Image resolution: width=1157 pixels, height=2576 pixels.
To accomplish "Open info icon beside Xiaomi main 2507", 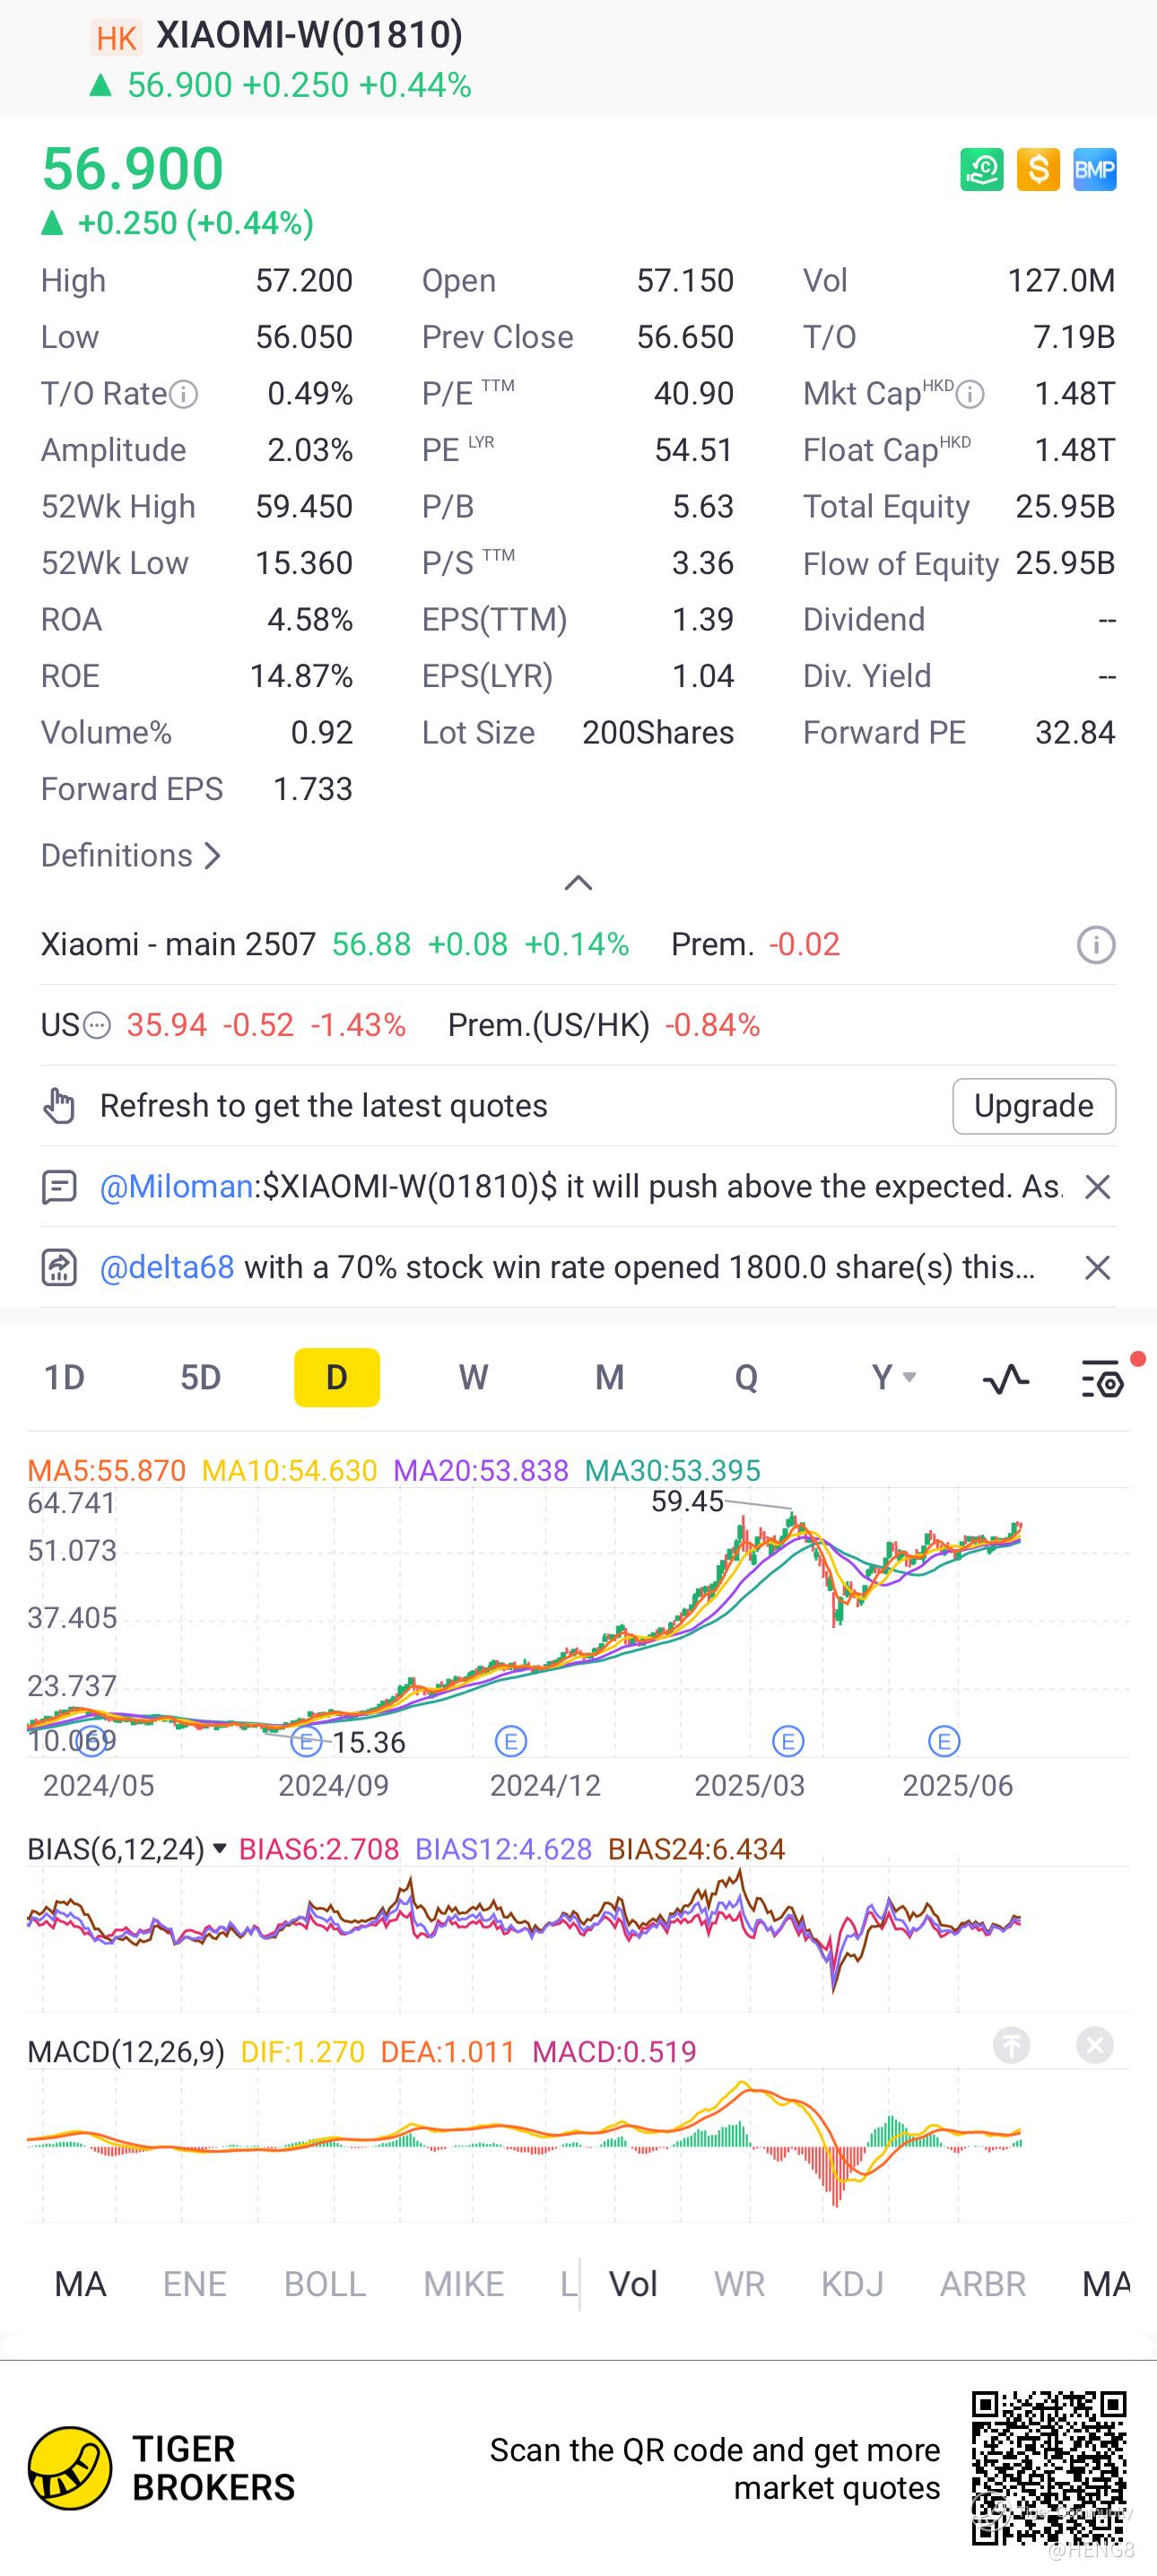I will [1096, 944].
